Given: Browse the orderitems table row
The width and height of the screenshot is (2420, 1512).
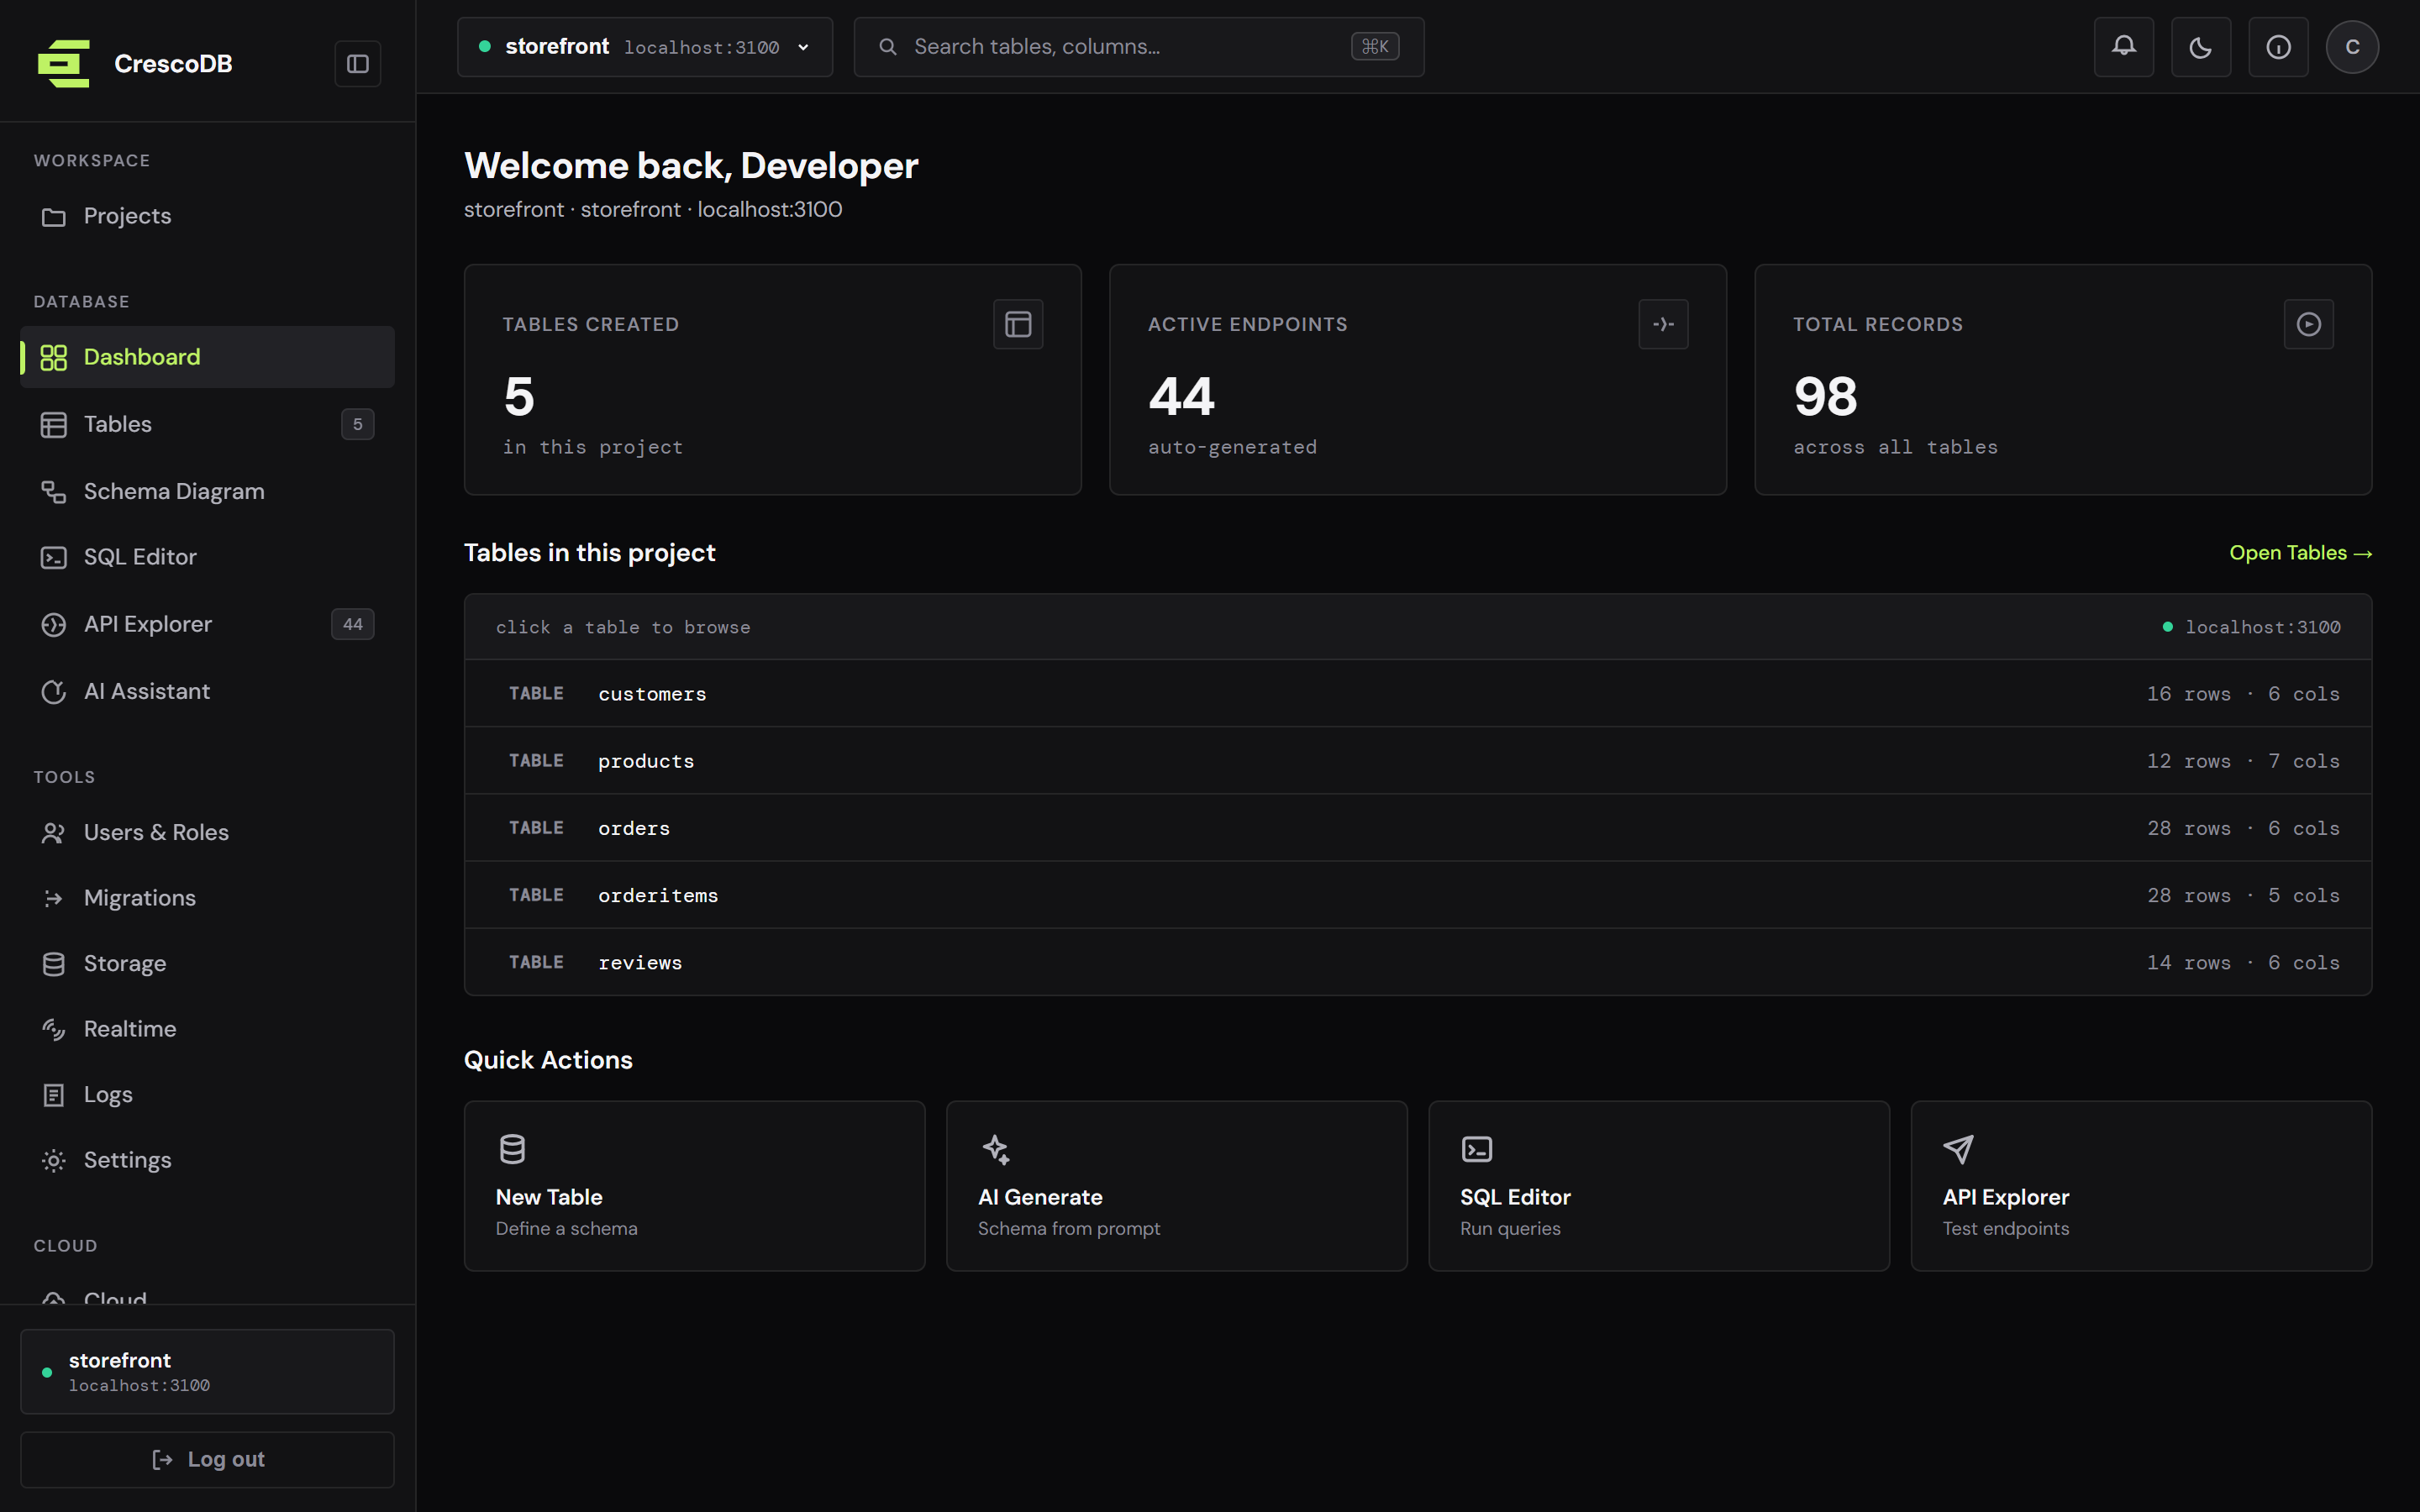Looking at the screenshot, I should point(1418,895).
